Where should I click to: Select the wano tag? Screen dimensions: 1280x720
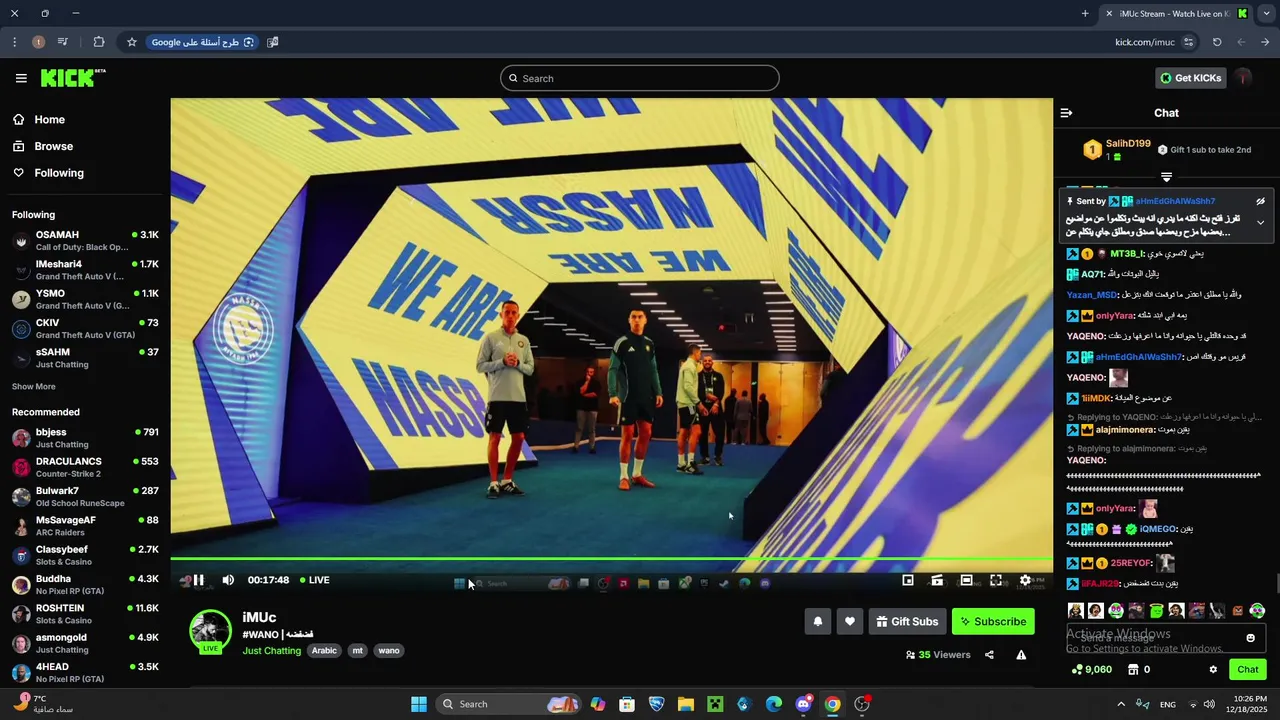(389, 651)
